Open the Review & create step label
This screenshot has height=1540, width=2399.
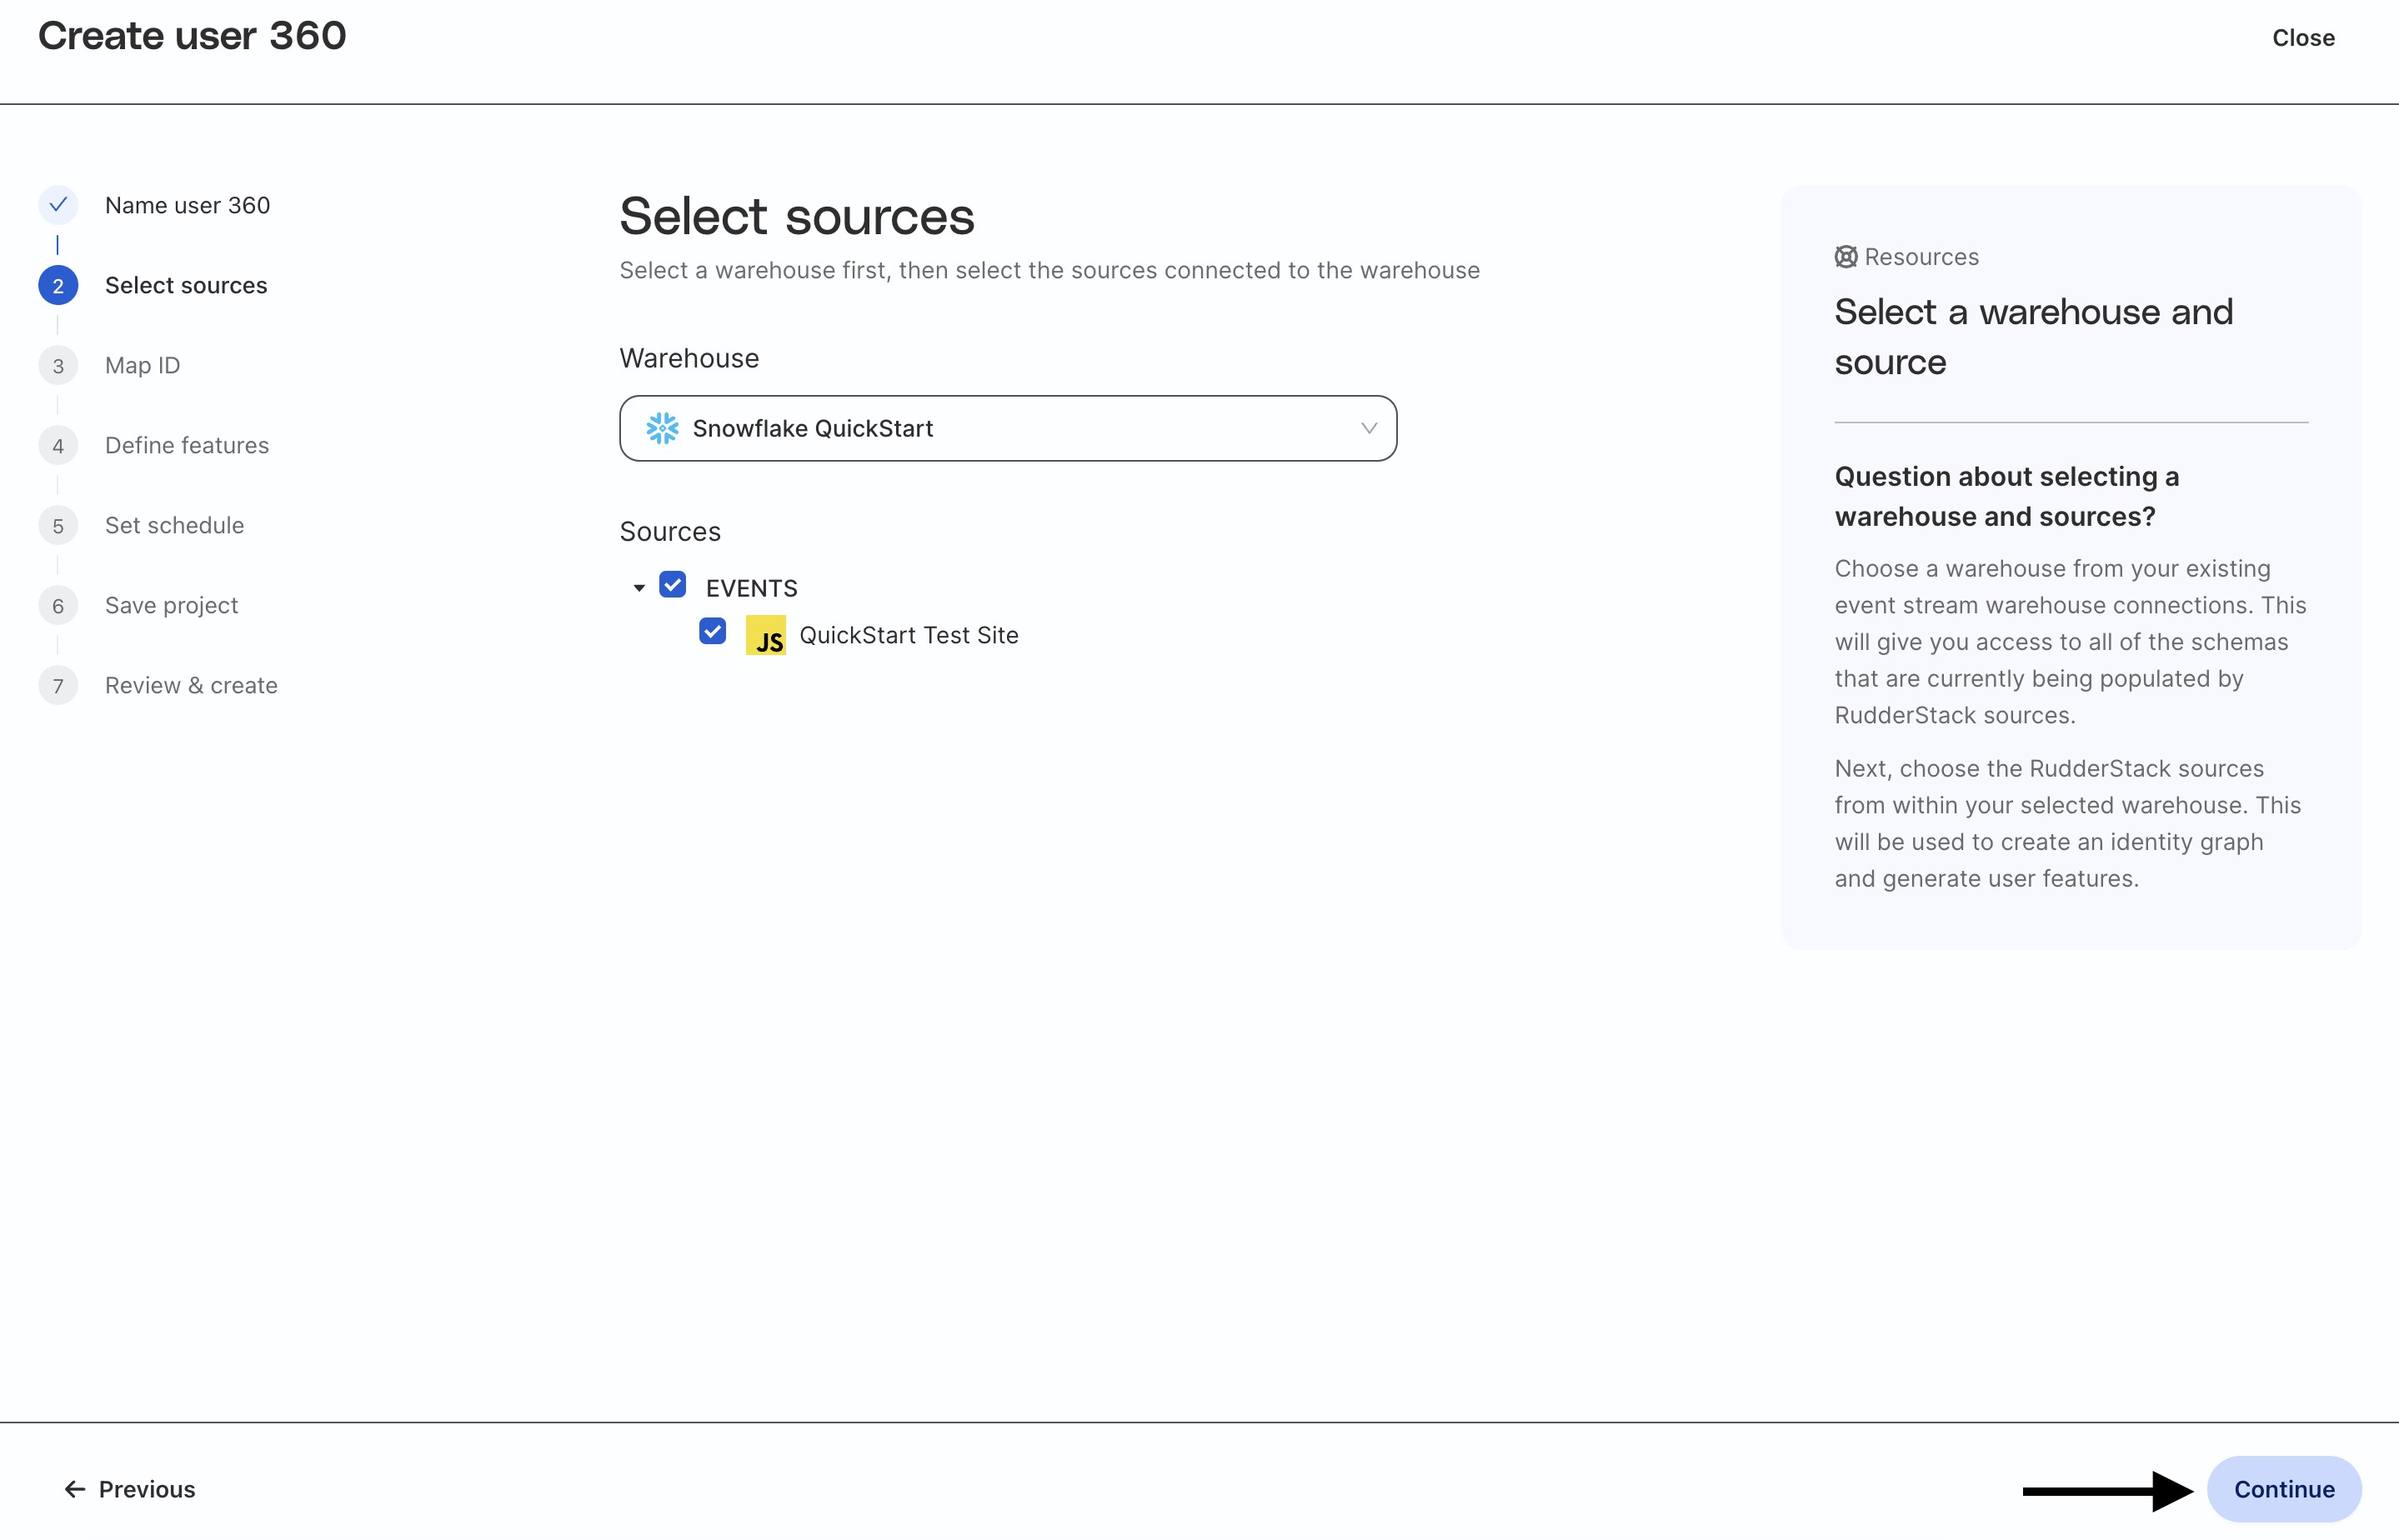pyautogui.click(x=191, y=685)
